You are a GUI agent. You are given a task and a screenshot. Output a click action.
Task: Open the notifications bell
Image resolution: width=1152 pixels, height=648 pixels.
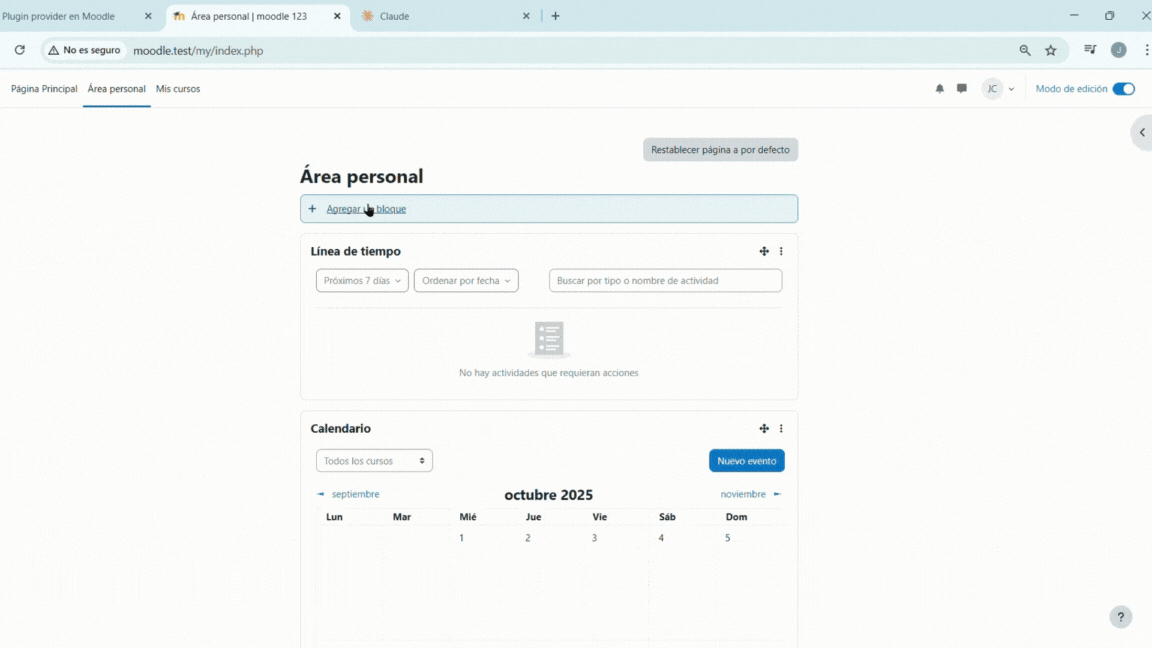click(x=939, y=88)
